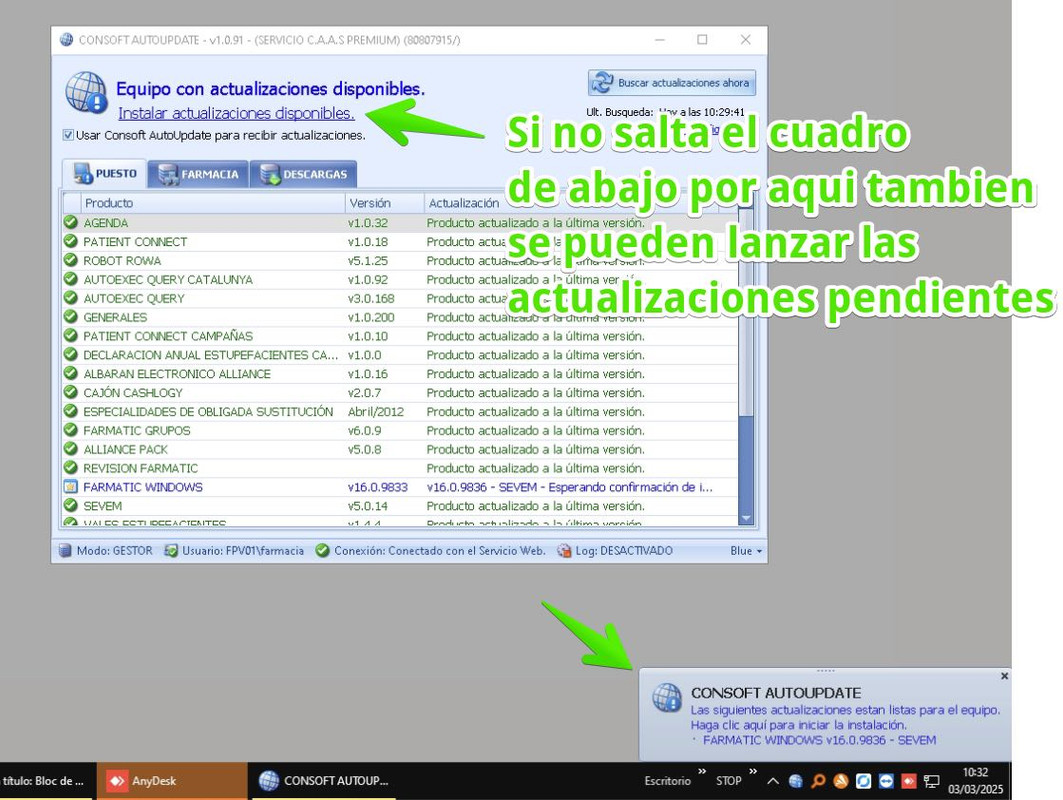This screenshot has width=1063, height=800.
Task: Click the v16.0.9836 - SEVEM status cell
Action: click(569, 487)
